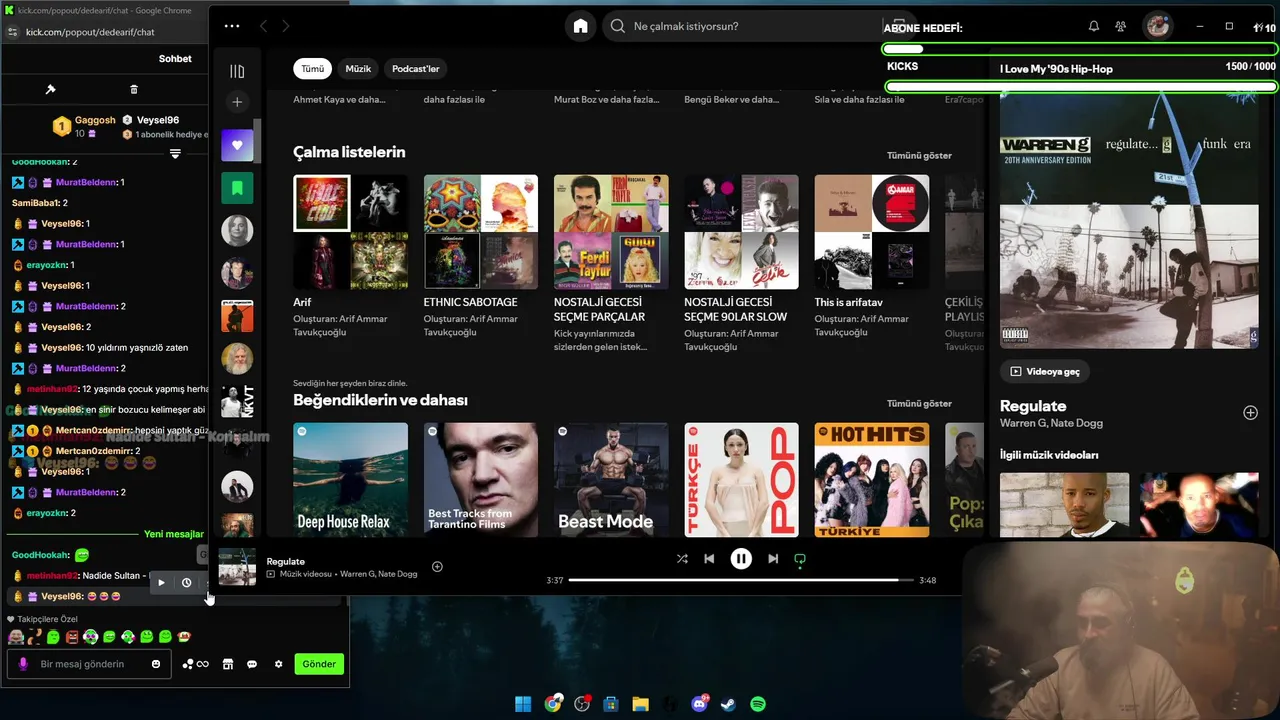
Task: Open Spotify's three-dot main menu
Action: (x=232, y=26)
